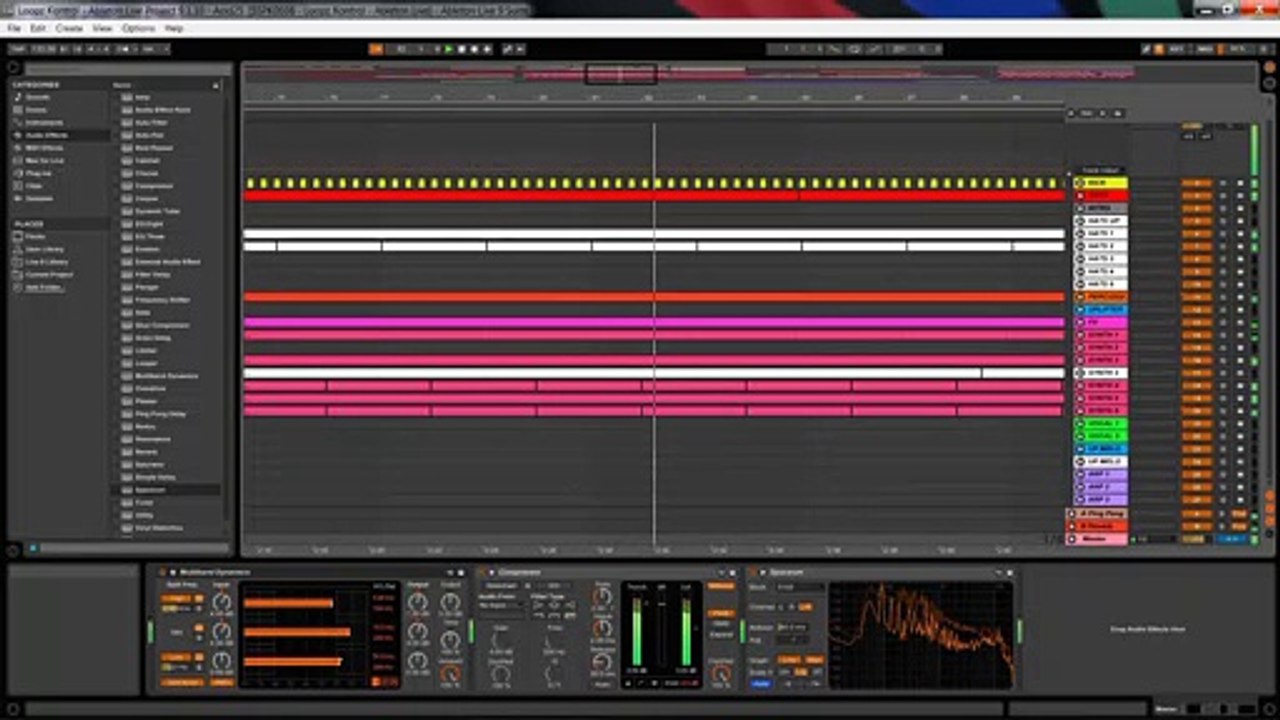
Task: Collapse the browser with the show/hide triangle
Action: click(14, 68)
